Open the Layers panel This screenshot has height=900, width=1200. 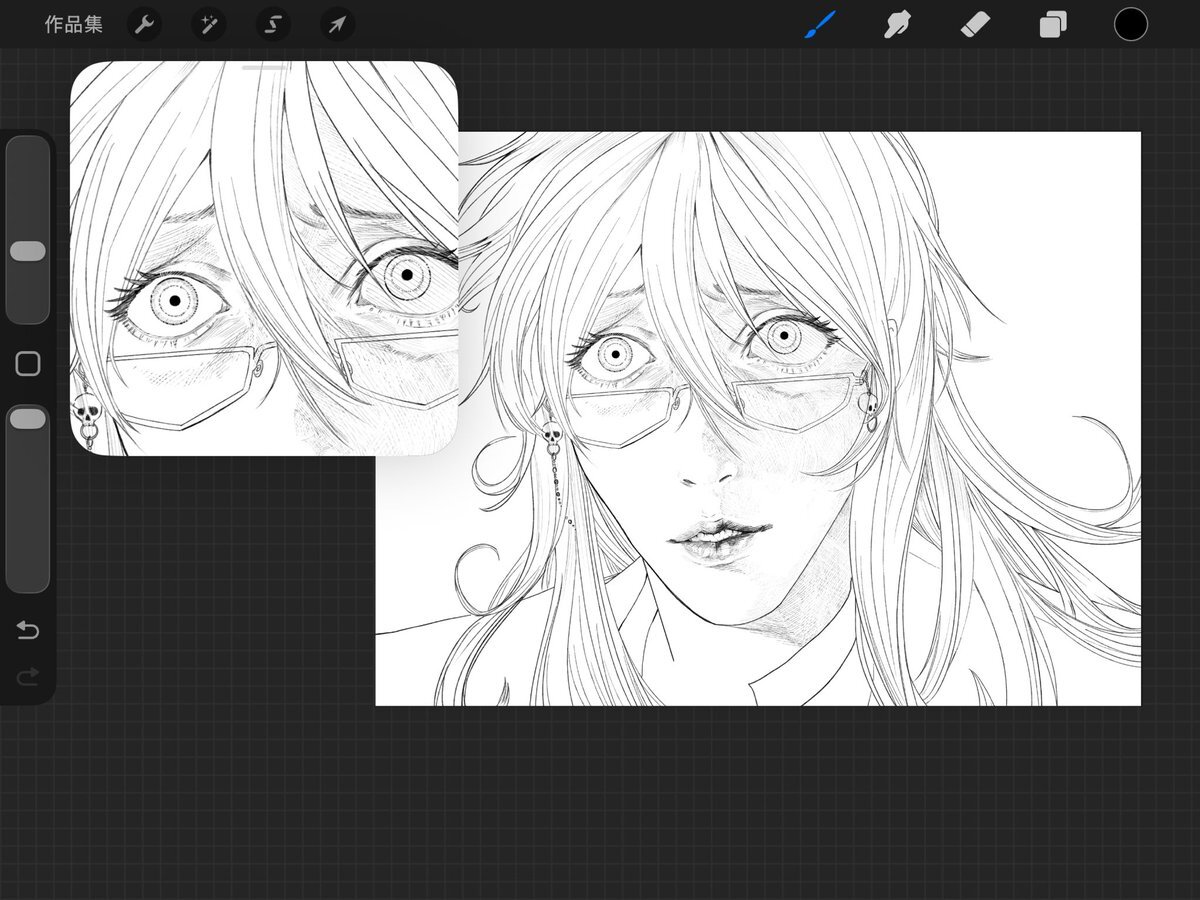1053,25
